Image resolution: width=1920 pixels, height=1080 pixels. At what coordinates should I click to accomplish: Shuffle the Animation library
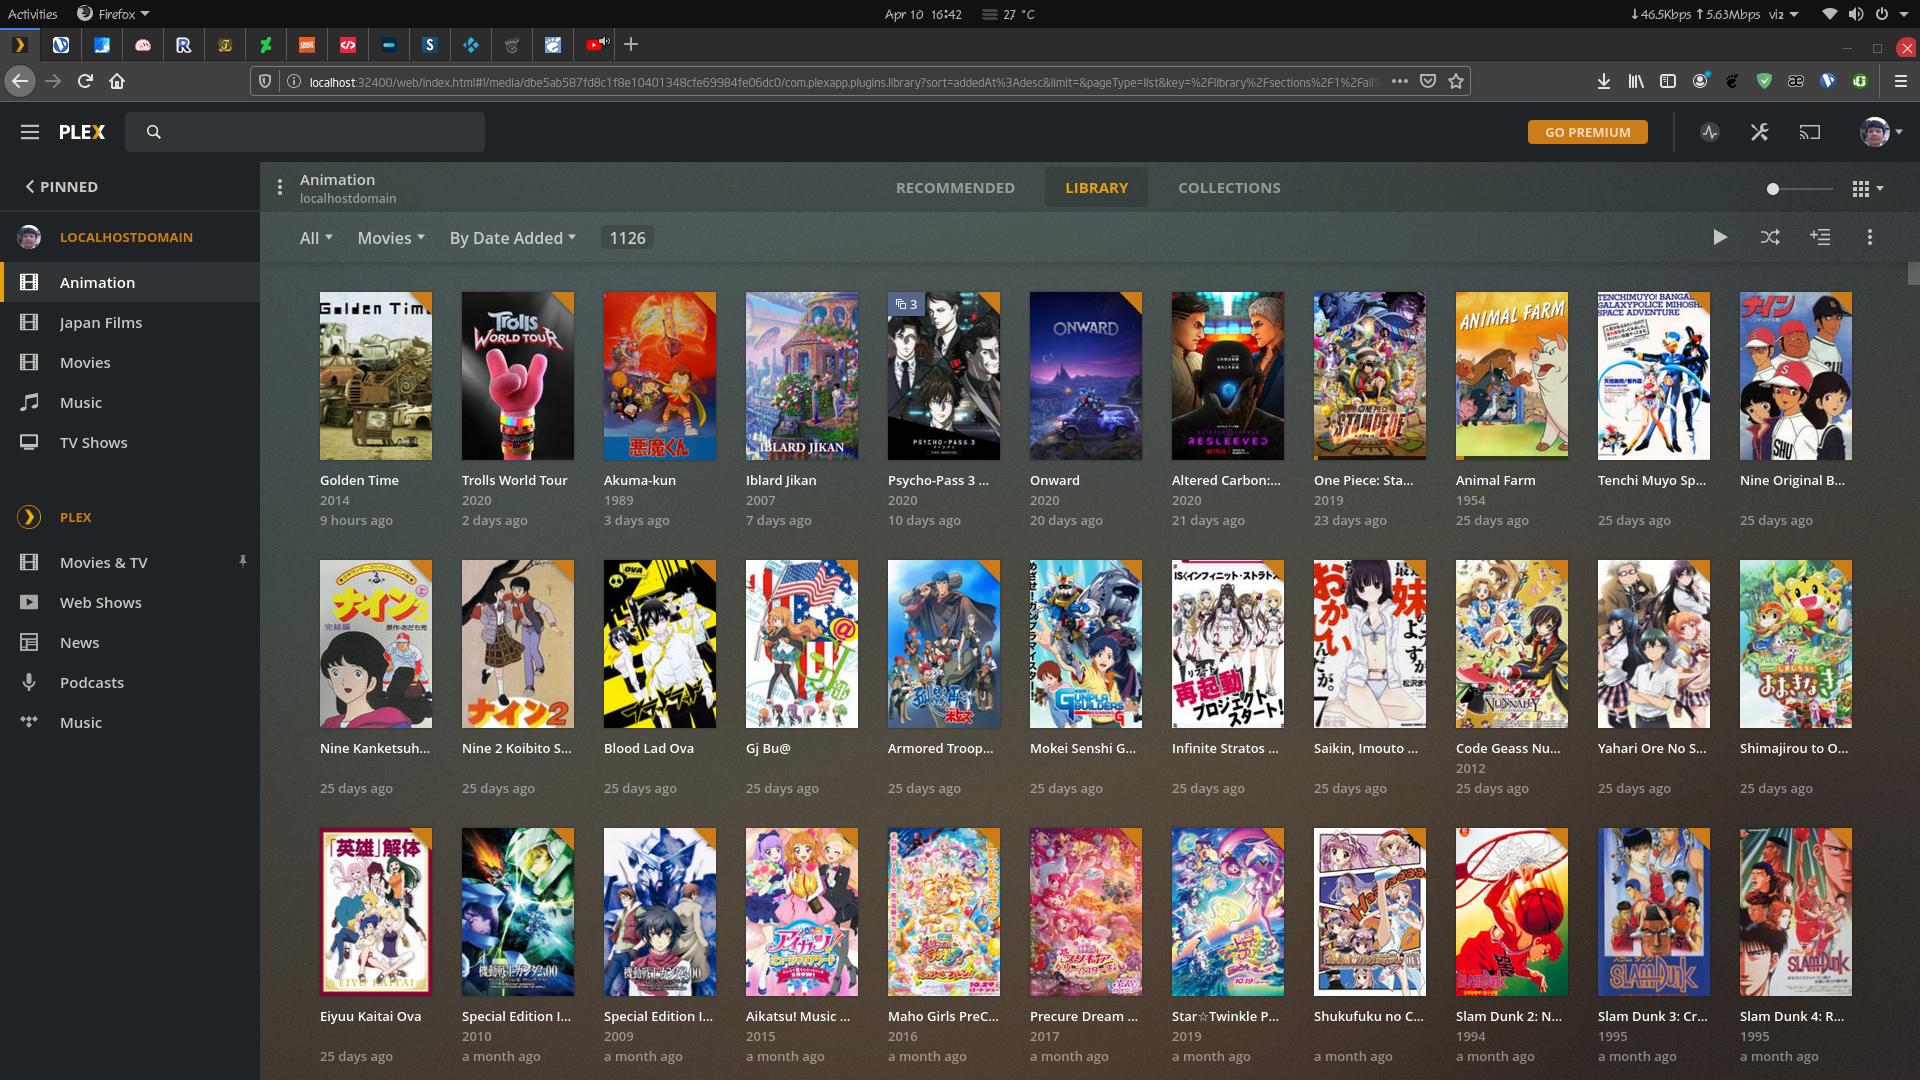click(x=1770, y=237)
